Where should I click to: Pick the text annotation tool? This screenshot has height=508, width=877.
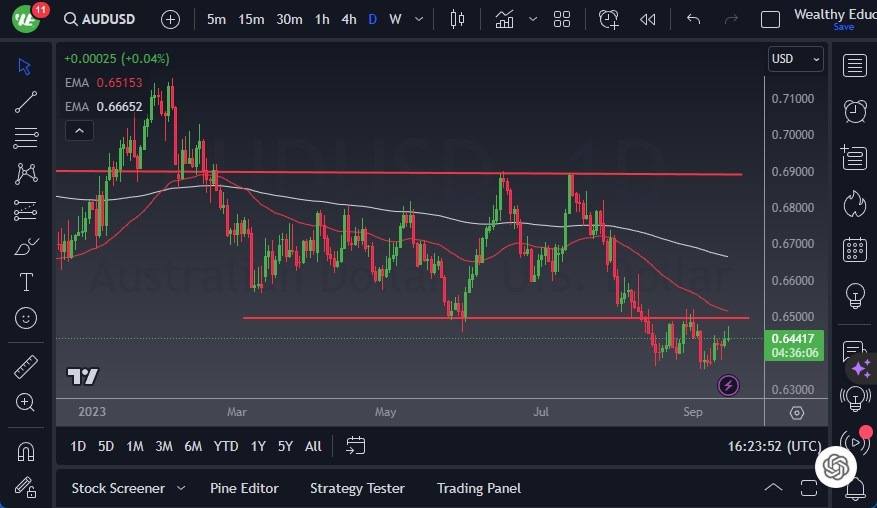click(x=26, y=282)
